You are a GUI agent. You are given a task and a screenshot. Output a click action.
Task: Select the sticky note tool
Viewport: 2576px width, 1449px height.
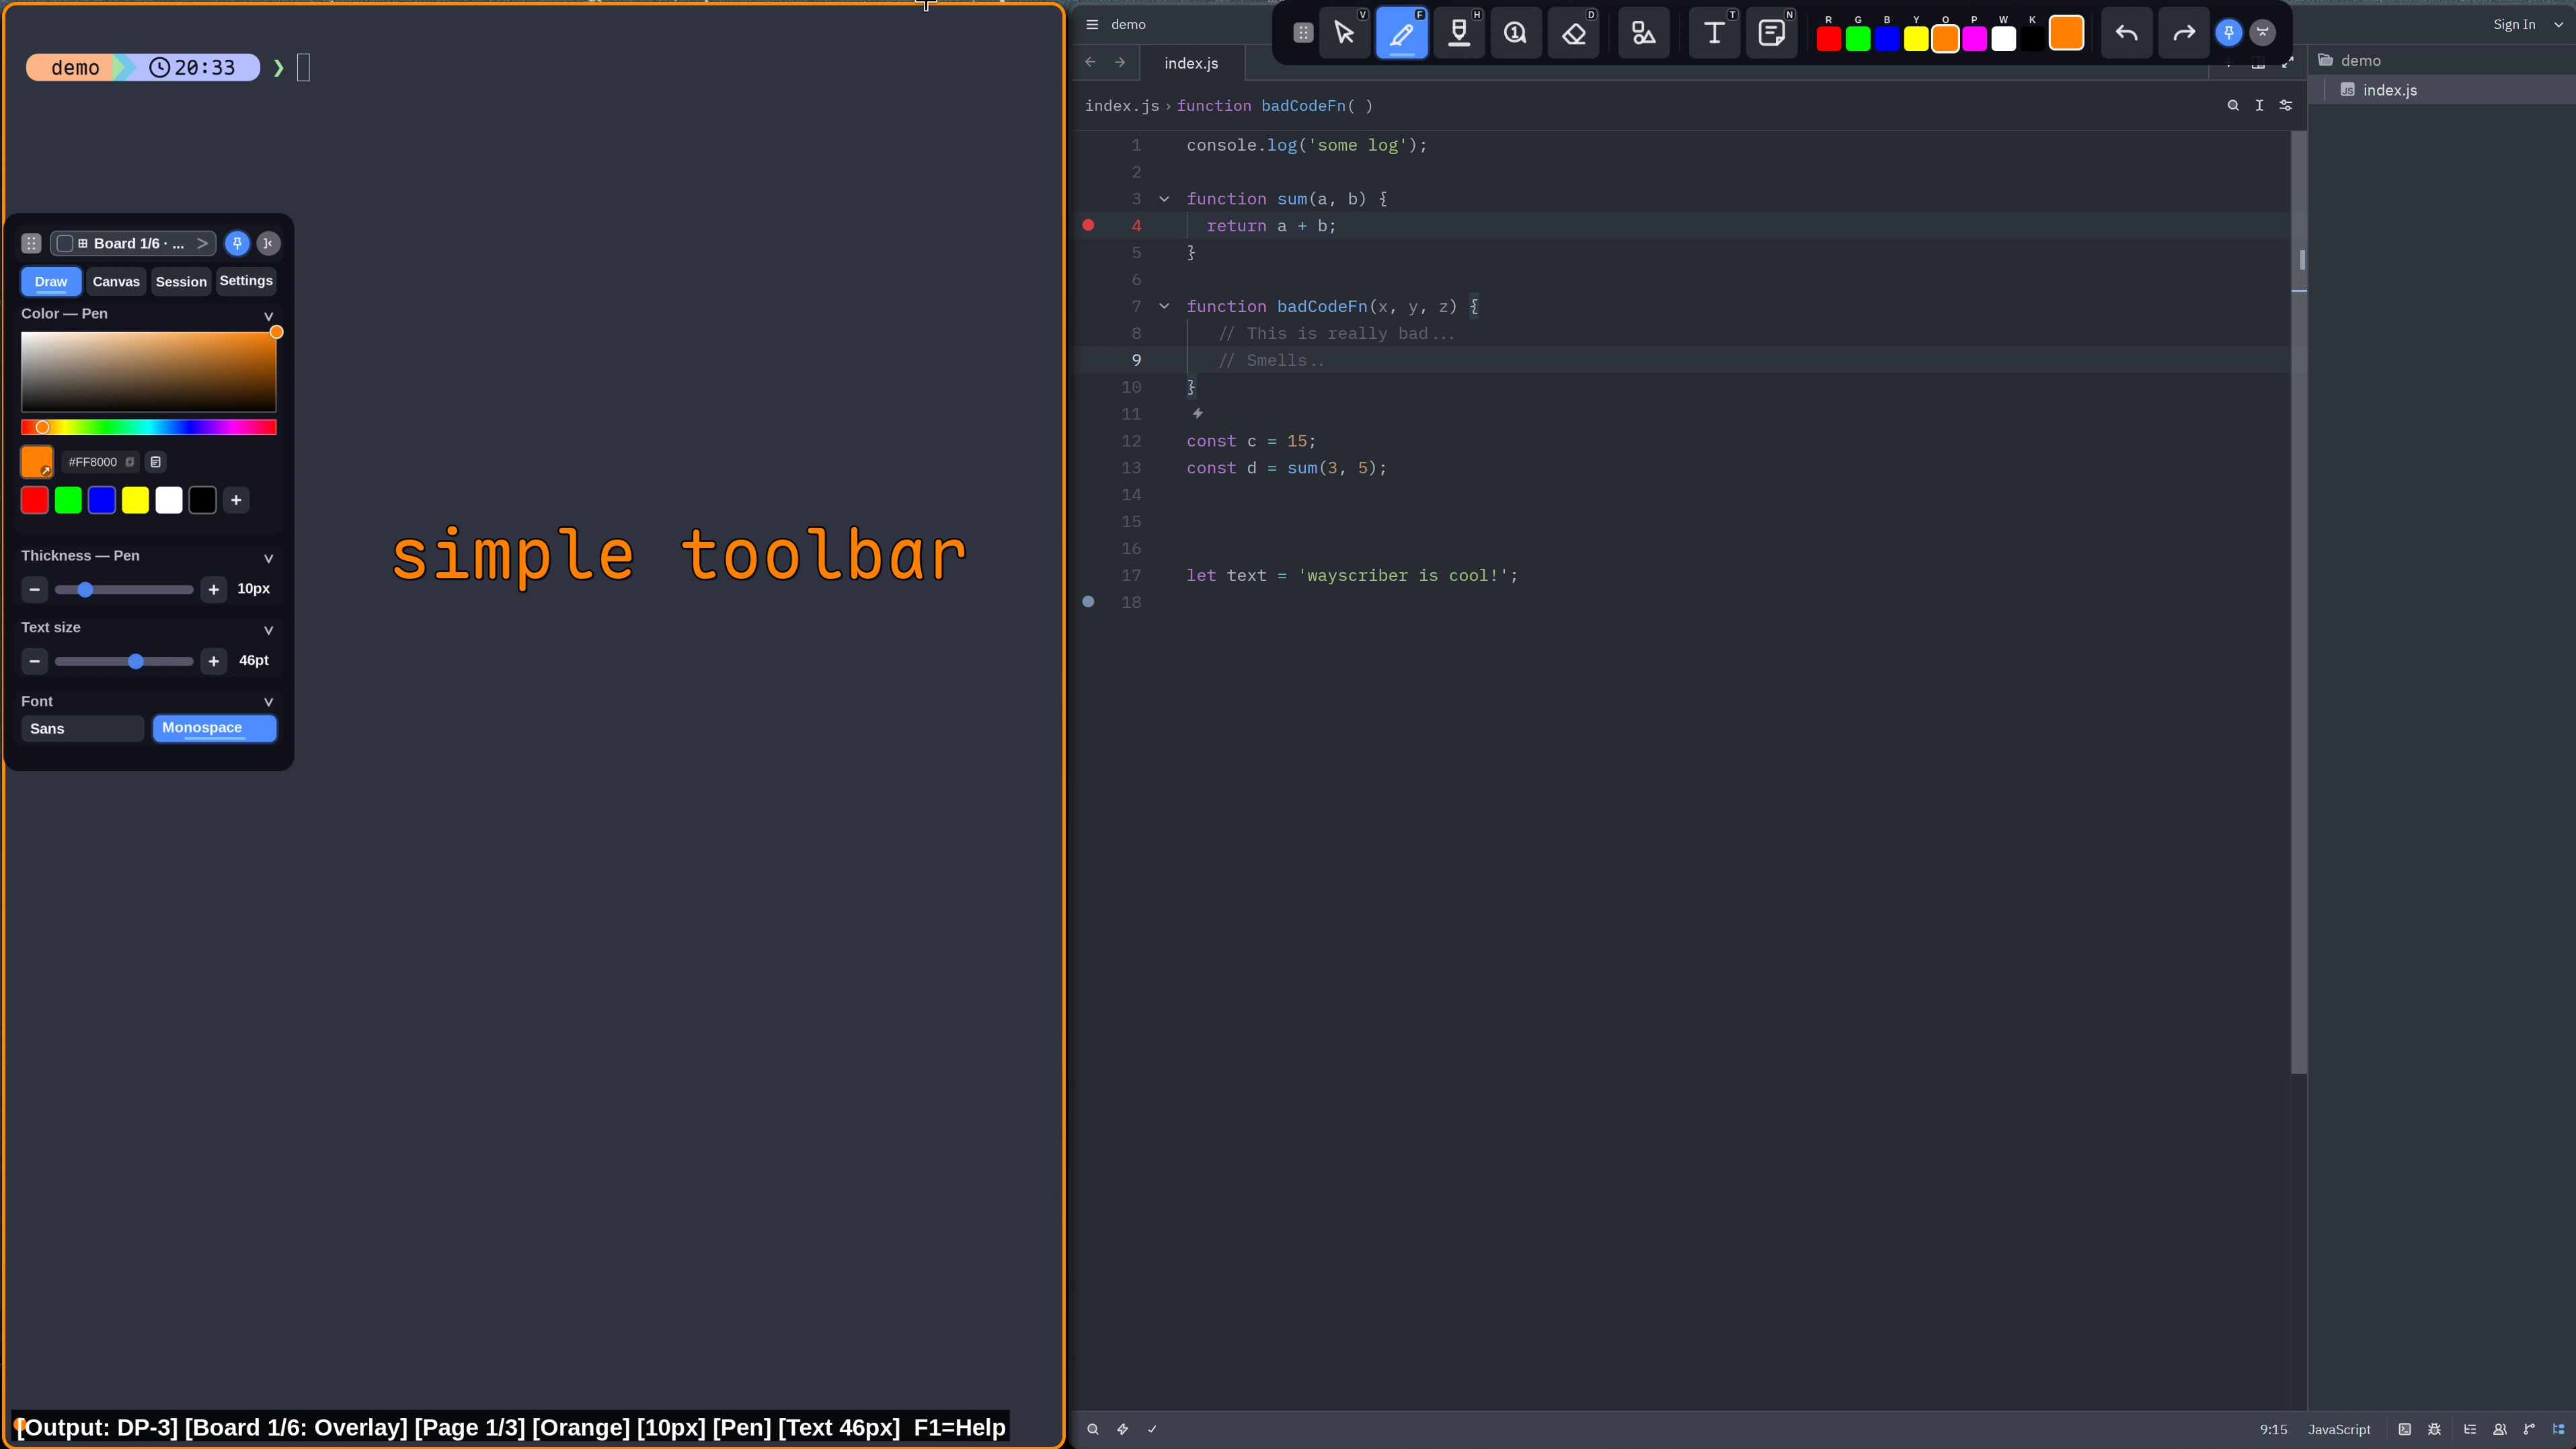(1771, 33)
